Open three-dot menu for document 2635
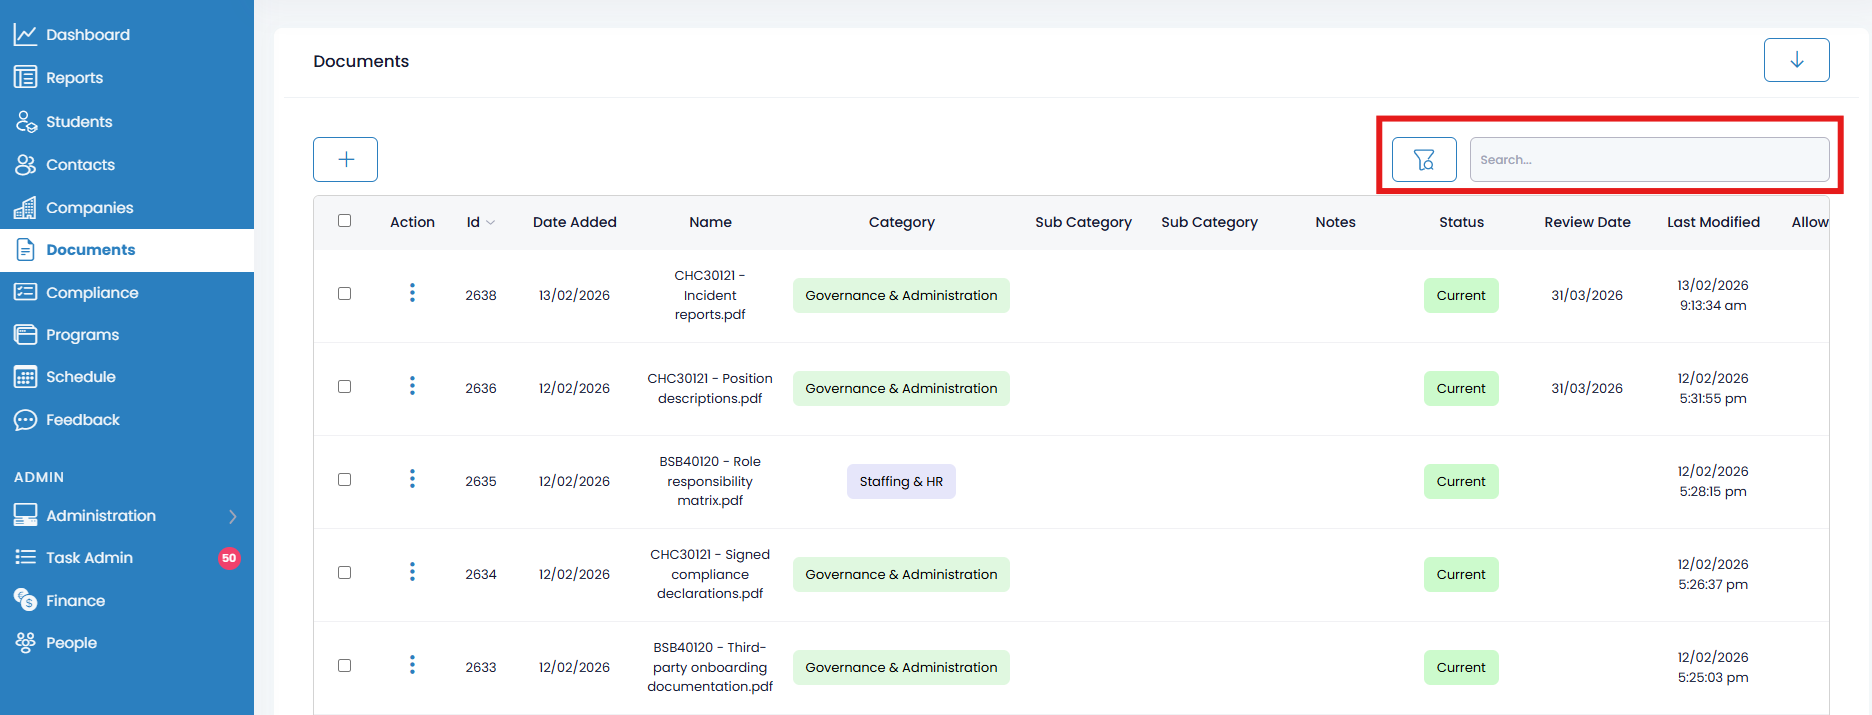This screenshot has height=715, width=1872. [x=412, y=480]
